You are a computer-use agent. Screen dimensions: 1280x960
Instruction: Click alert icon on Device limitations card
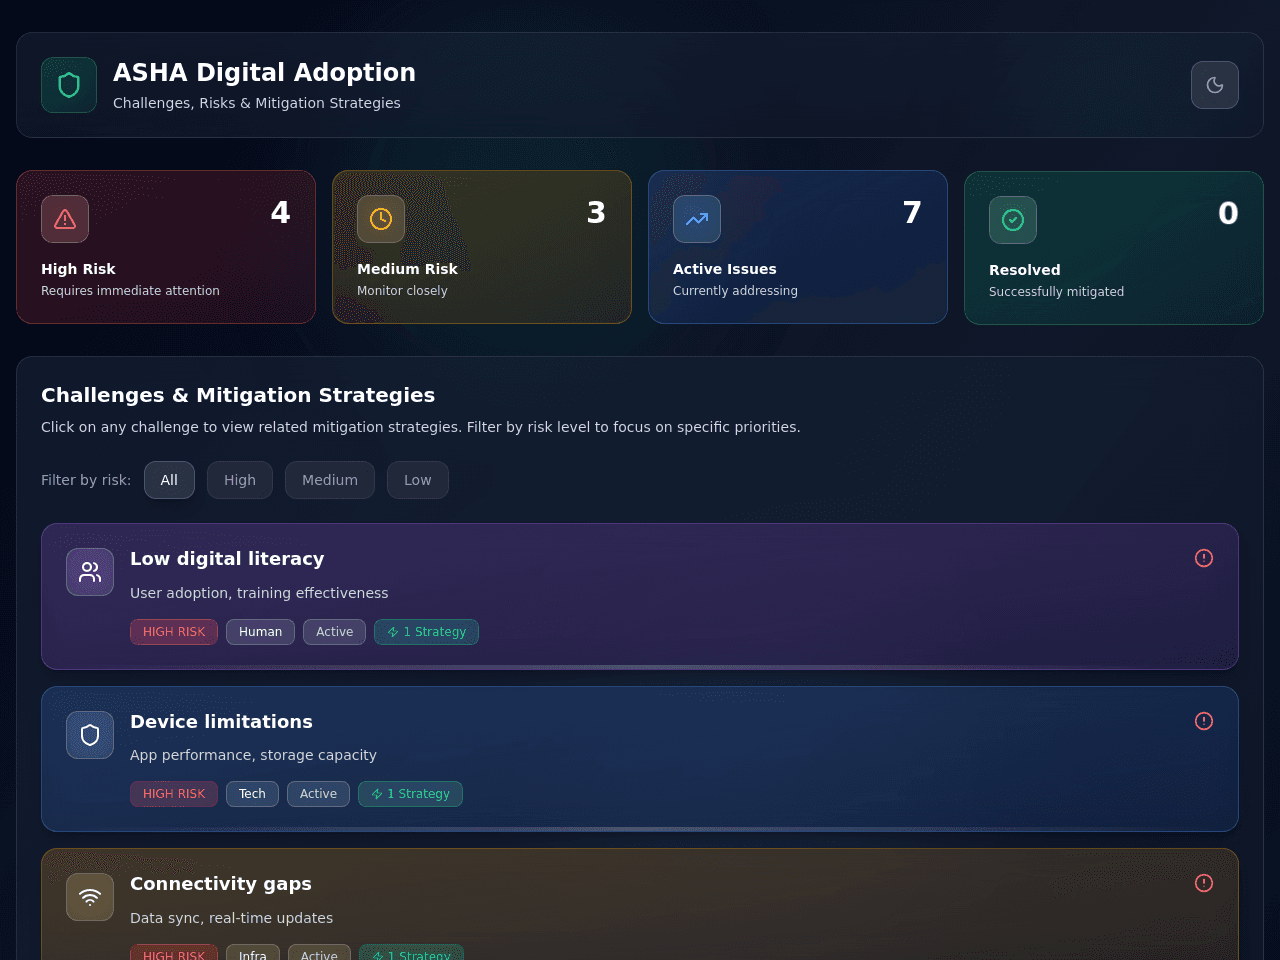[x=1204, y=721]
